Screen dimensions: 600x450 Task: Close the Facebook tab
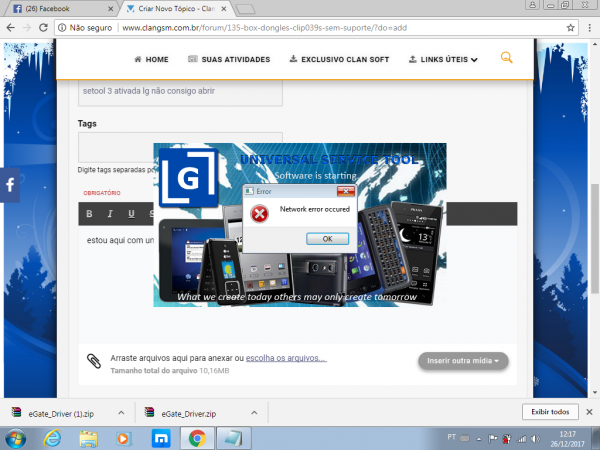110,8
